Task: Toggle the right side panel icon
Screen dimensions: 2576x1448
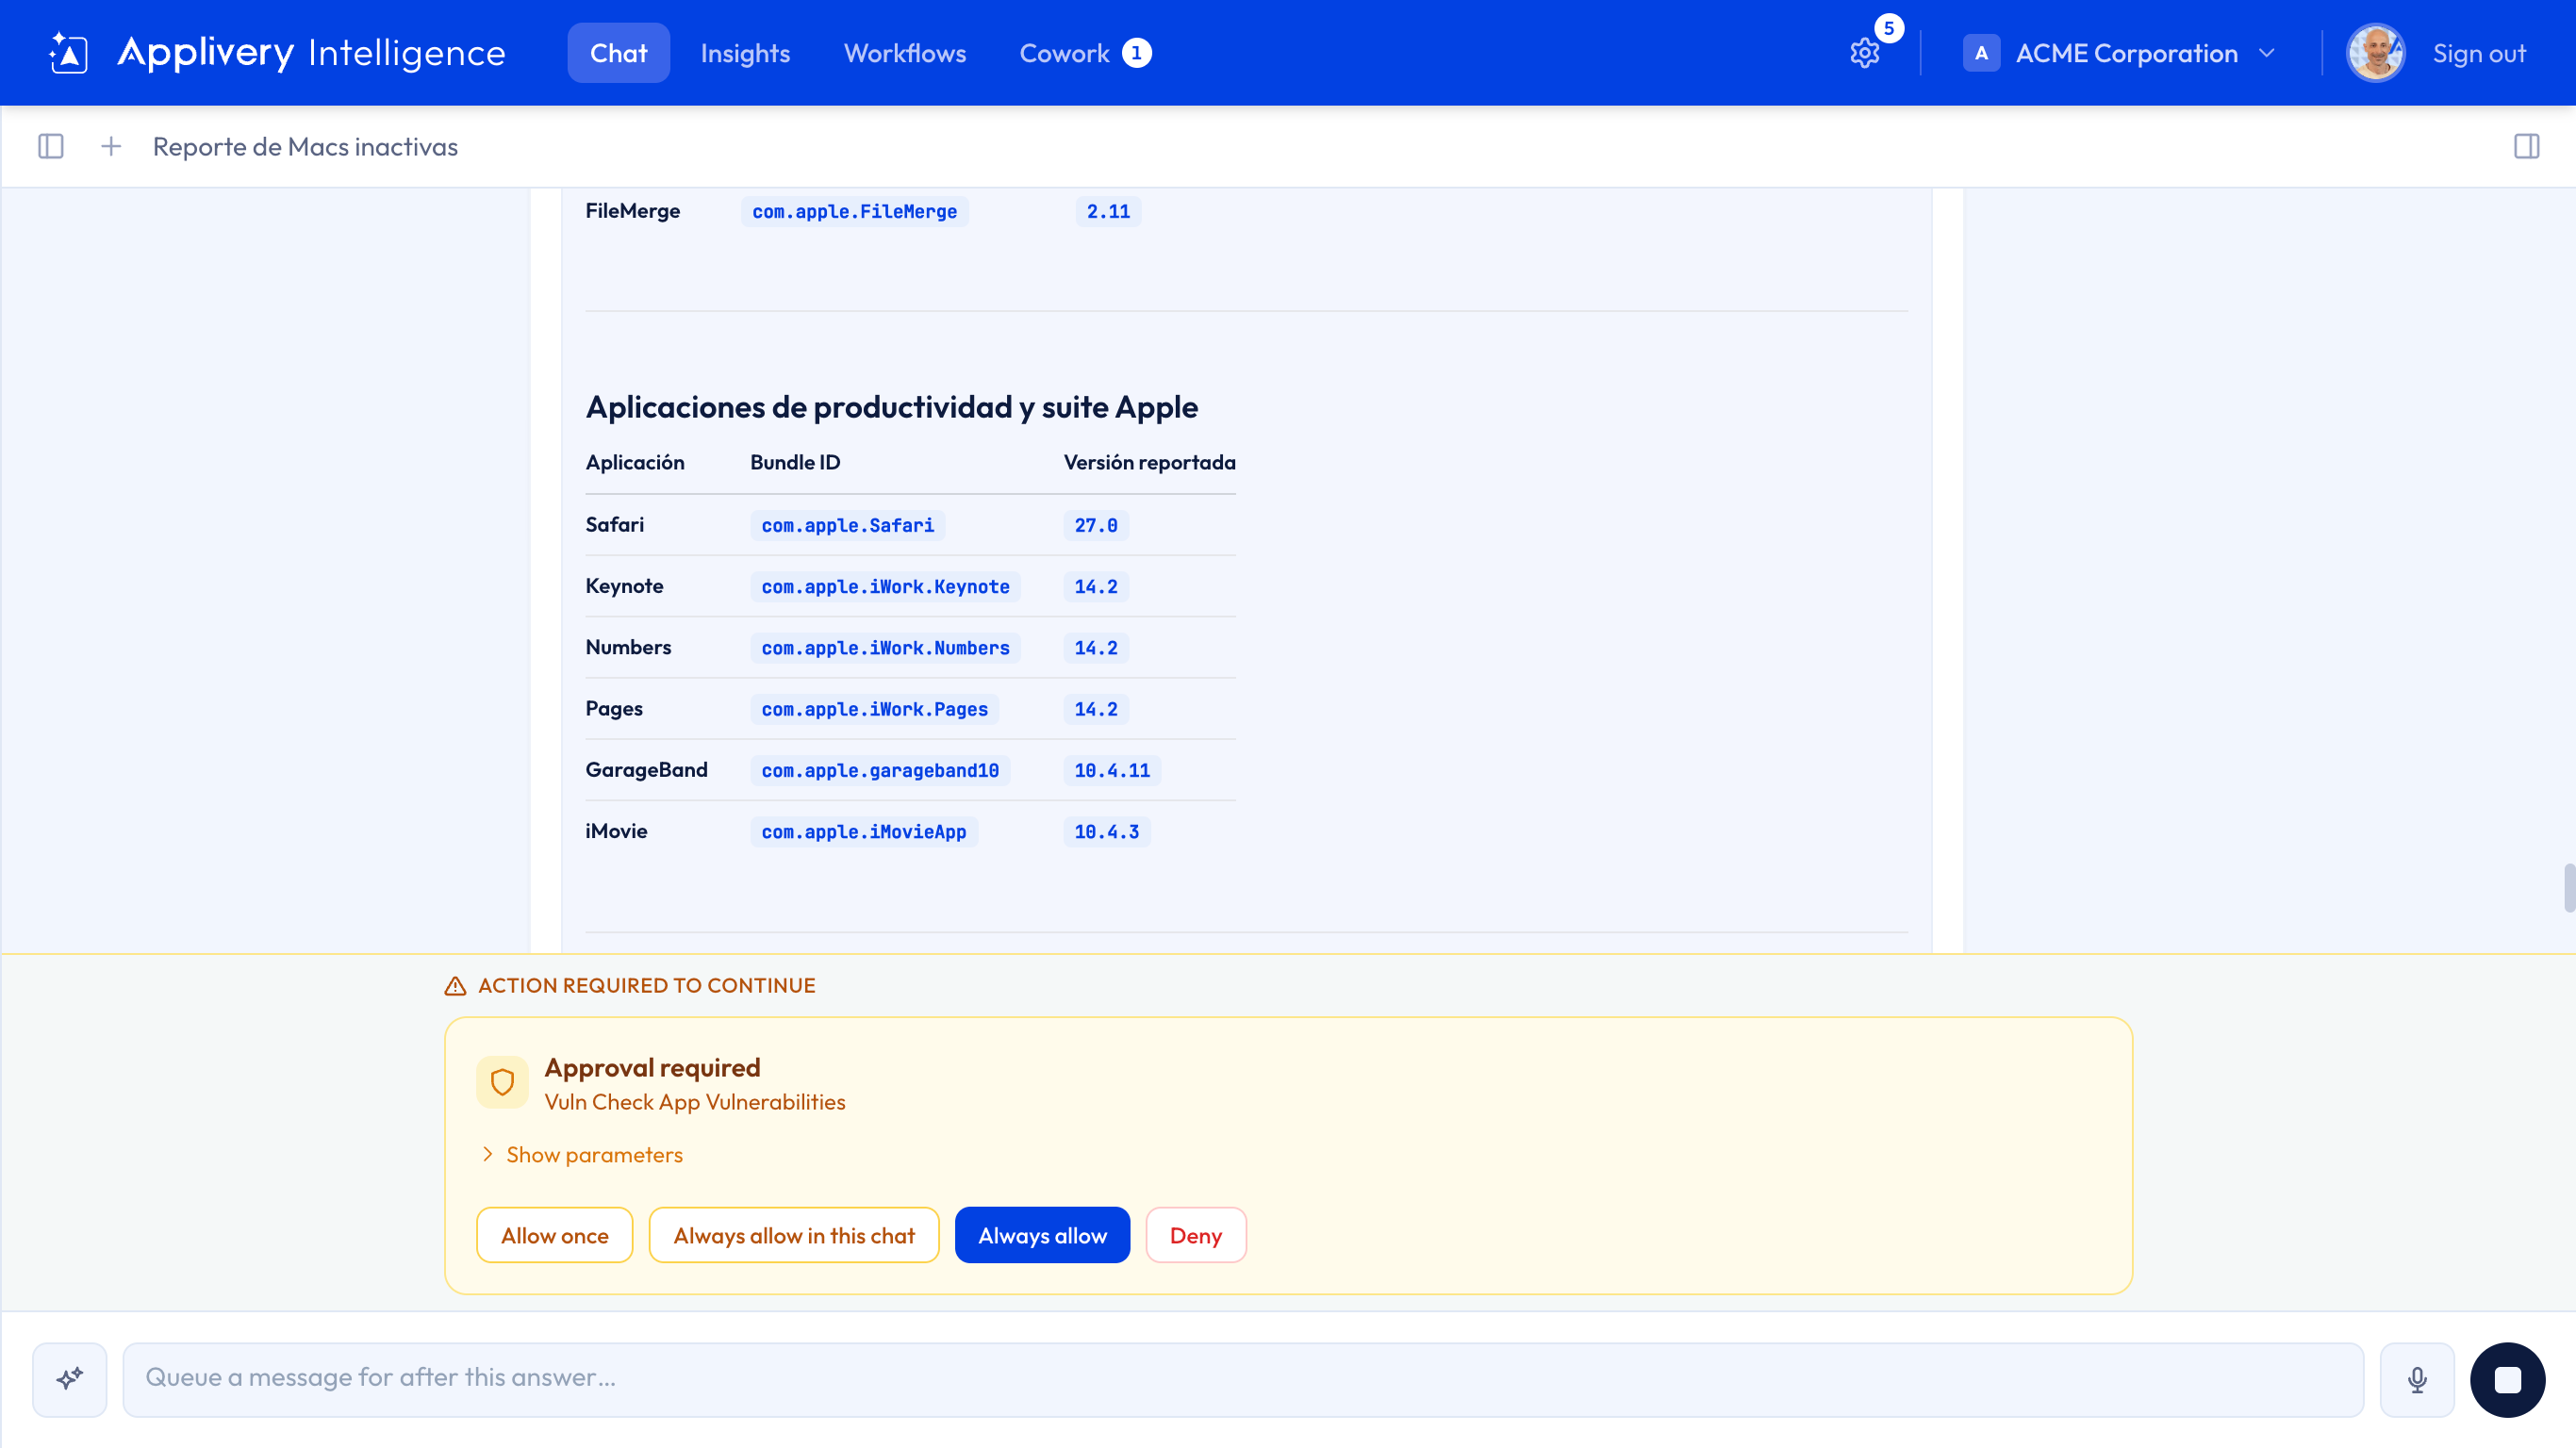Action: tap(2526, 147)
